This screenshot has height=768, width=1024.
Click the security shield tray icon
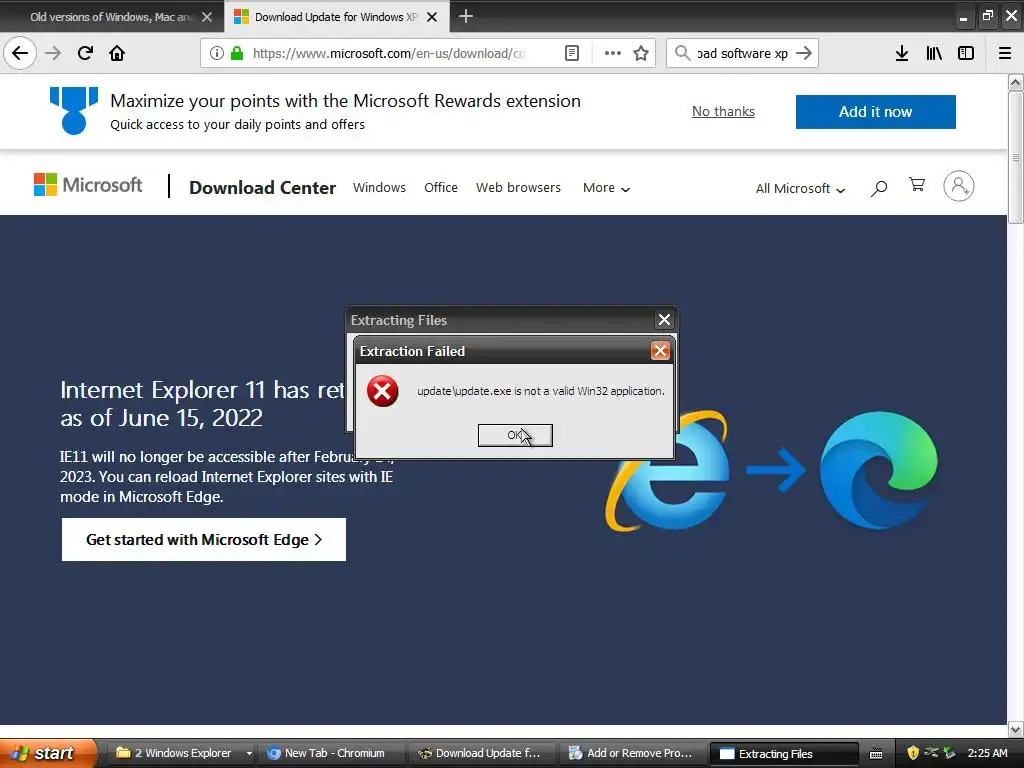(913, 753)
